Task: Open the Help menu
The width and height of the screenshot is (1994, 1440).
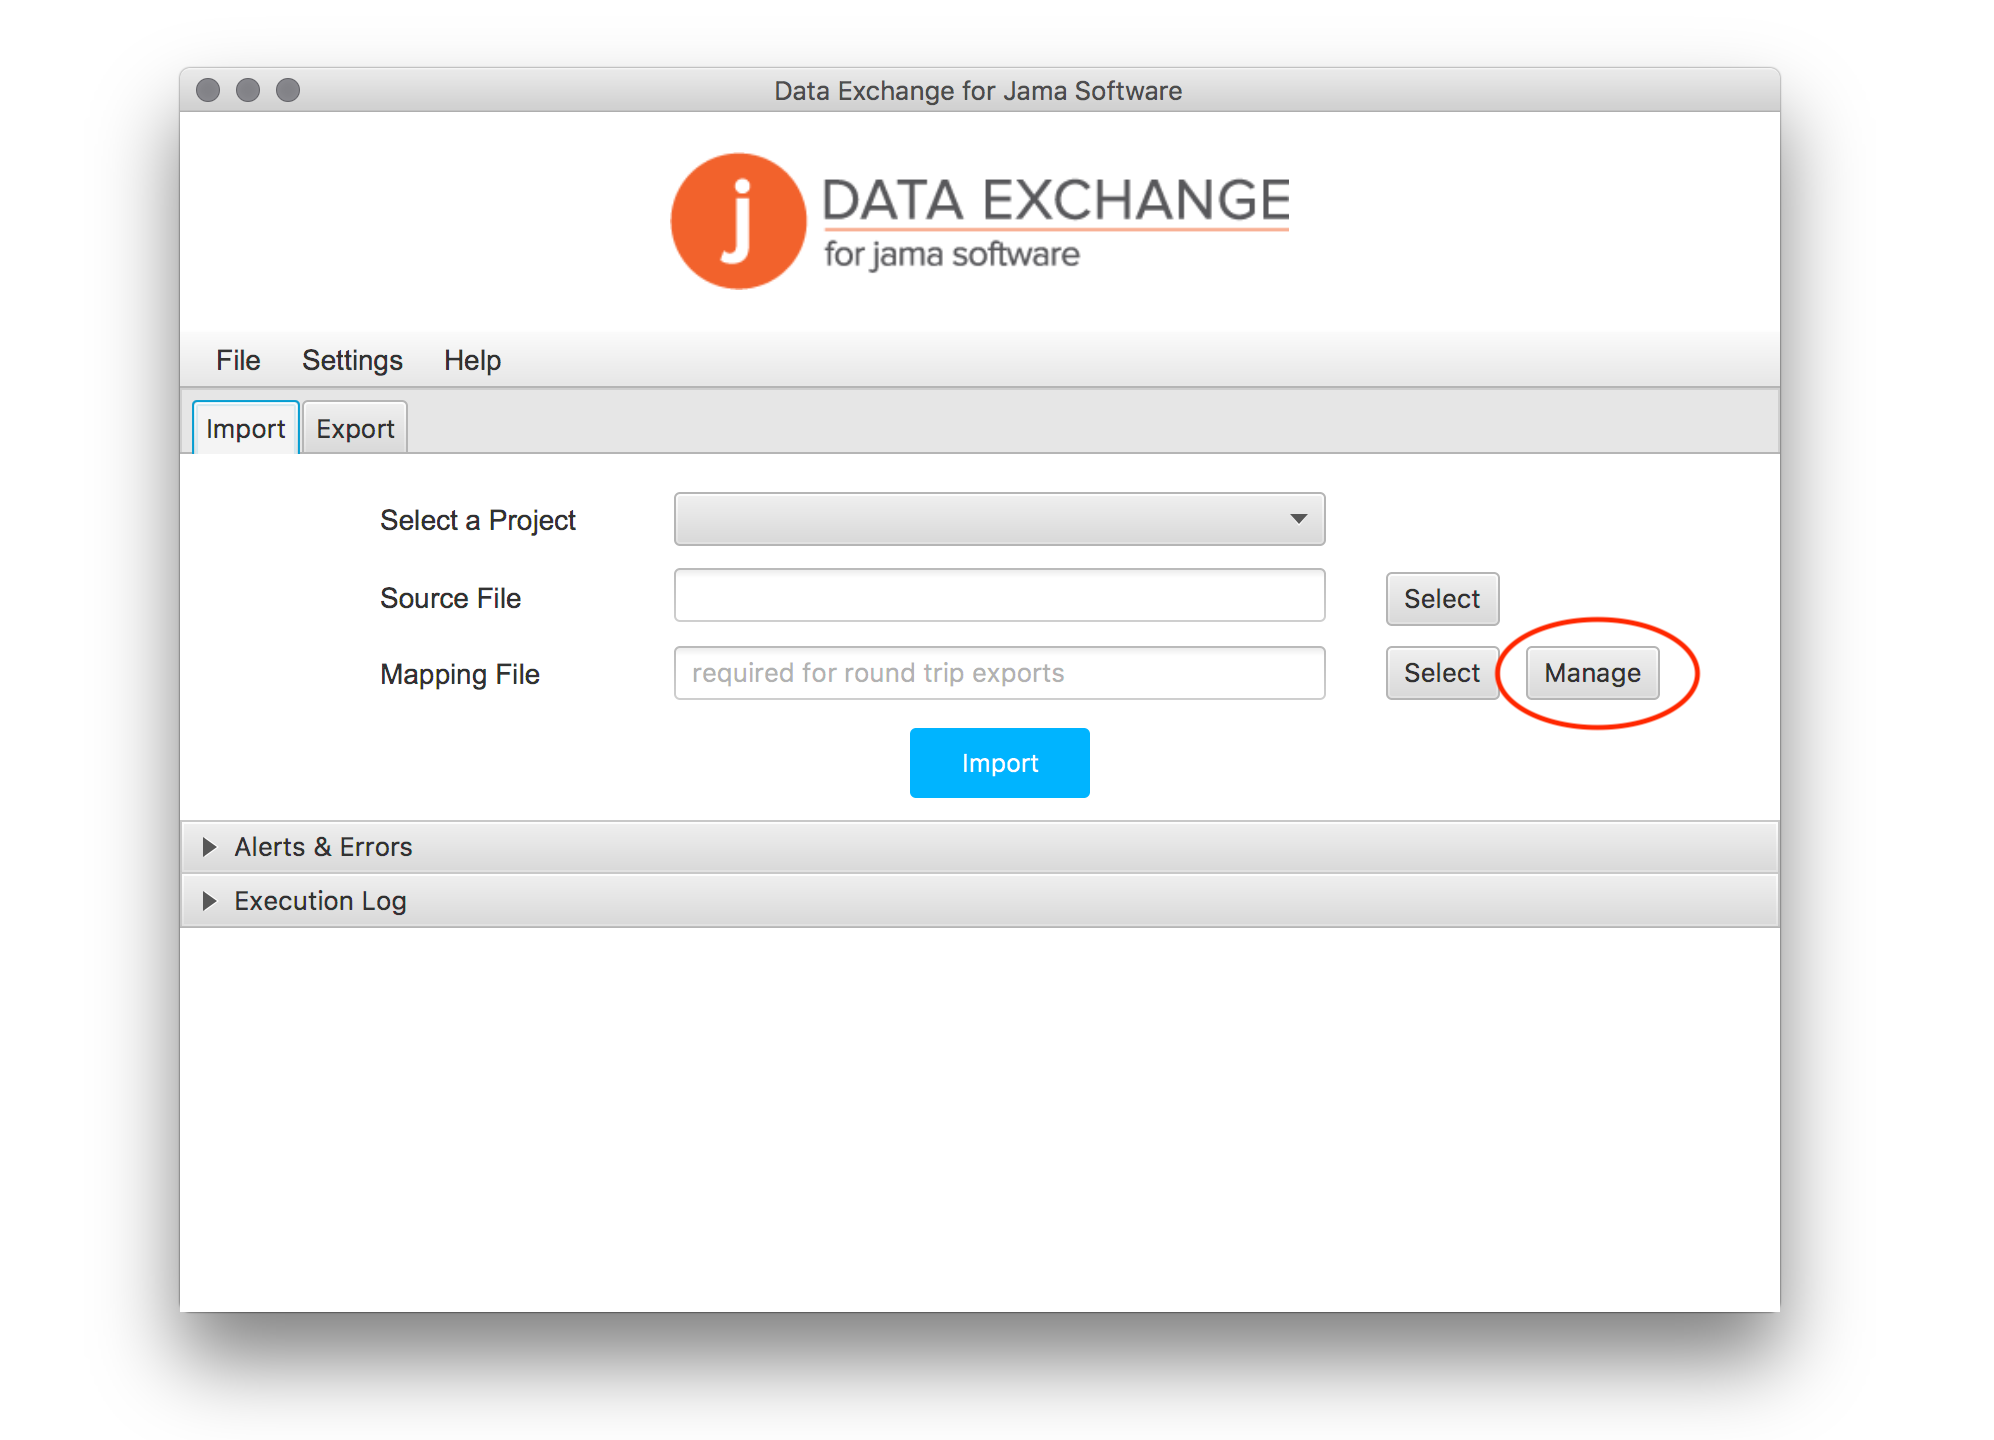Action: [x=472, y=360]
